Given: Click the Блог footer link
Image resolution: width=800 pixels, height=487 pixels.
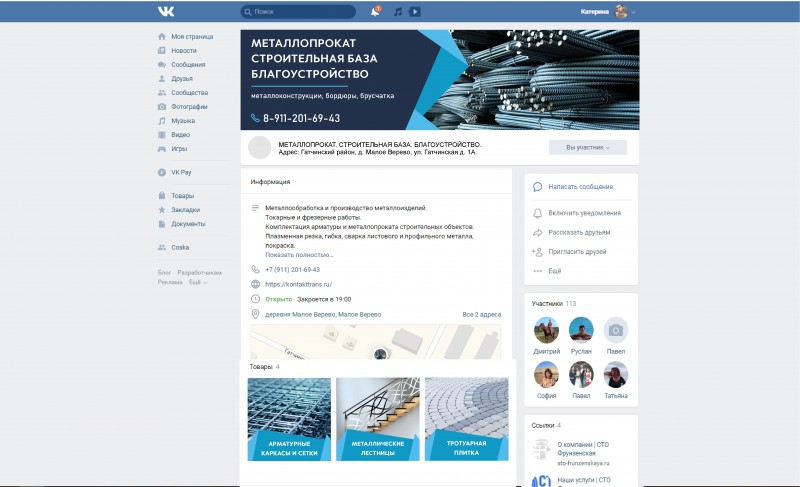Looking at the screenshot, I should 164,273.
